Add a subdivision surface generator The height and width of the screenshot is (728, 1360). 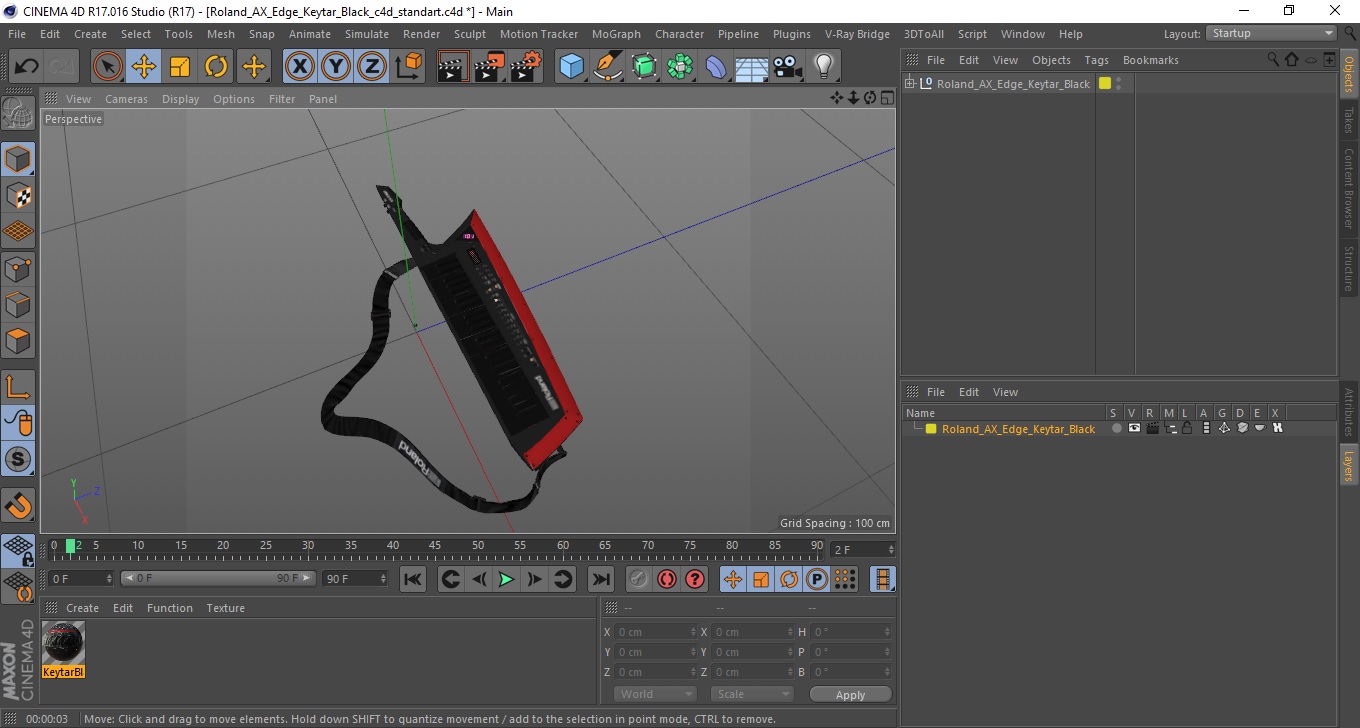tap(644, 67)
